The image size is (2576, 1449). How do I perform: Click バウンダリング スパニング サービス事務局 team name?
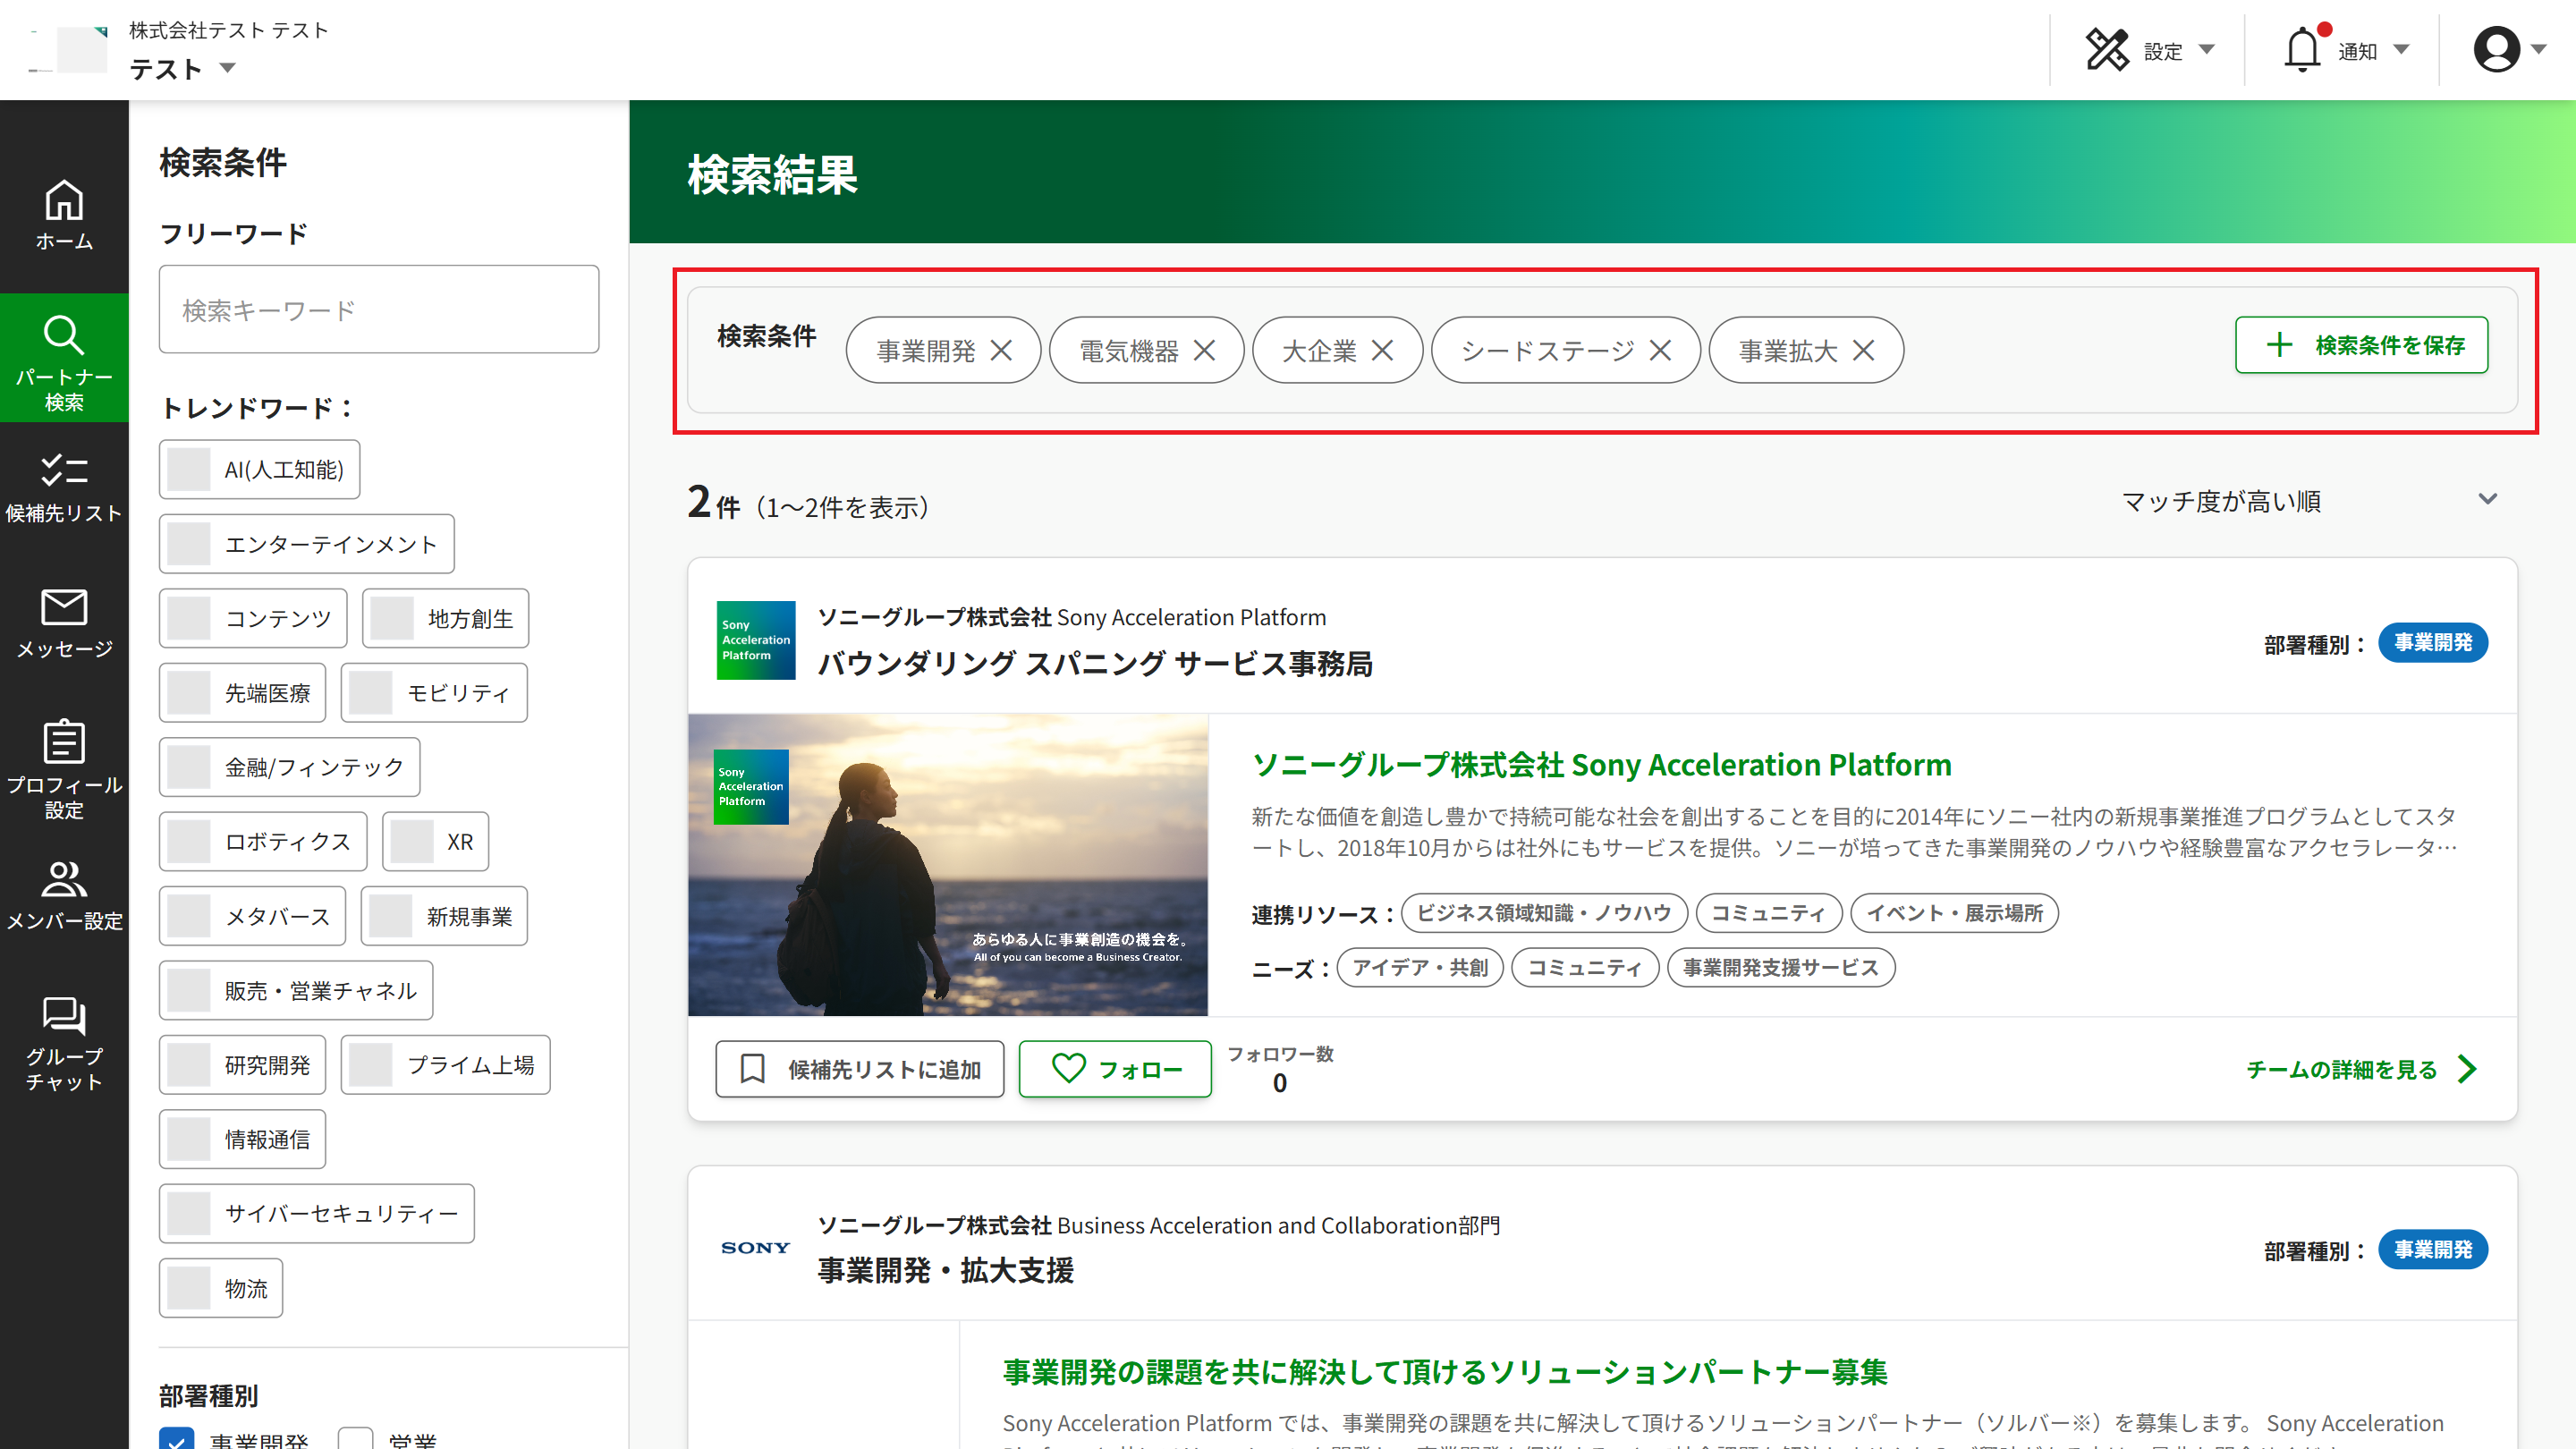tap(1095, 663)
